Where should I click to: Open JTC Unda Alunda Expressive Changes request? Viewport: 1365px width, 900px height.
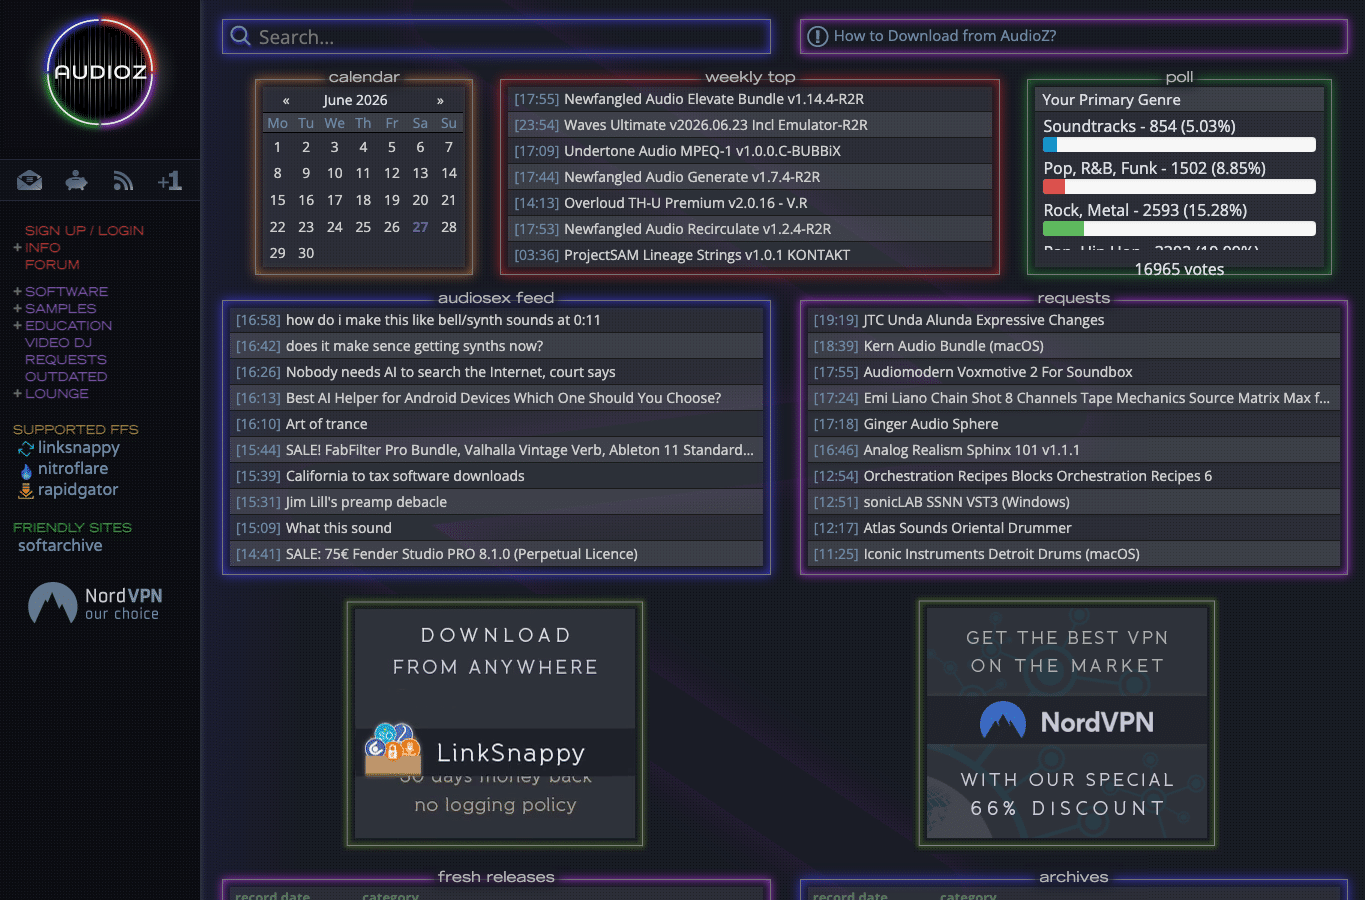click(984, 320)
